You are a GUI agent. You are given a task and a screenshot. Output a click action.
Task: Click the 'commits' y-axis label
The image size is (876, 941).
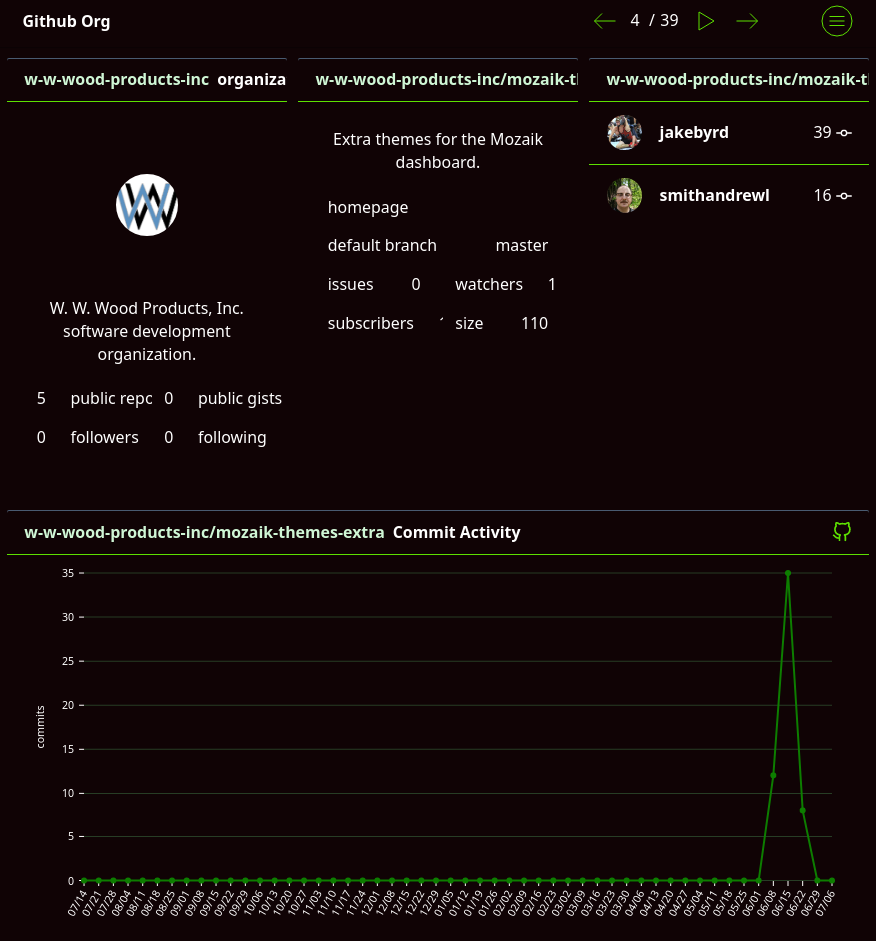[40, 727]
